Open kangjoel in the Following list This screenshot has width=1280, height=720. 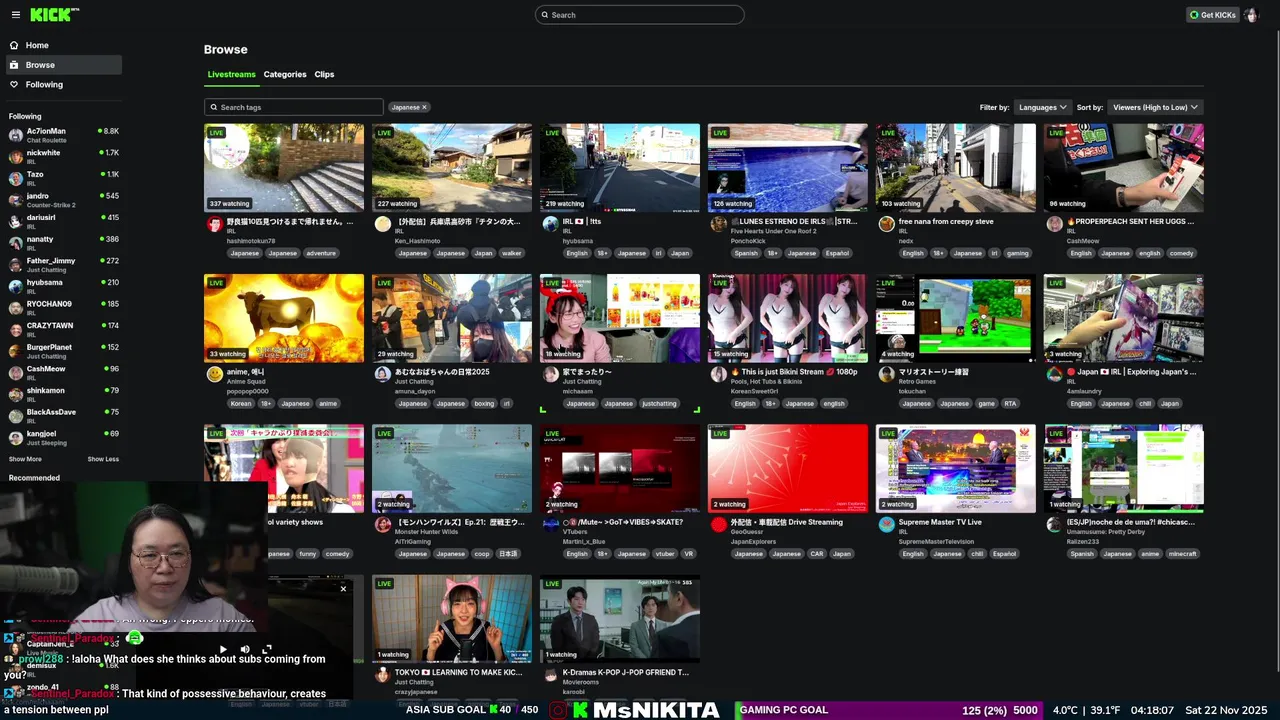(64, 438)
